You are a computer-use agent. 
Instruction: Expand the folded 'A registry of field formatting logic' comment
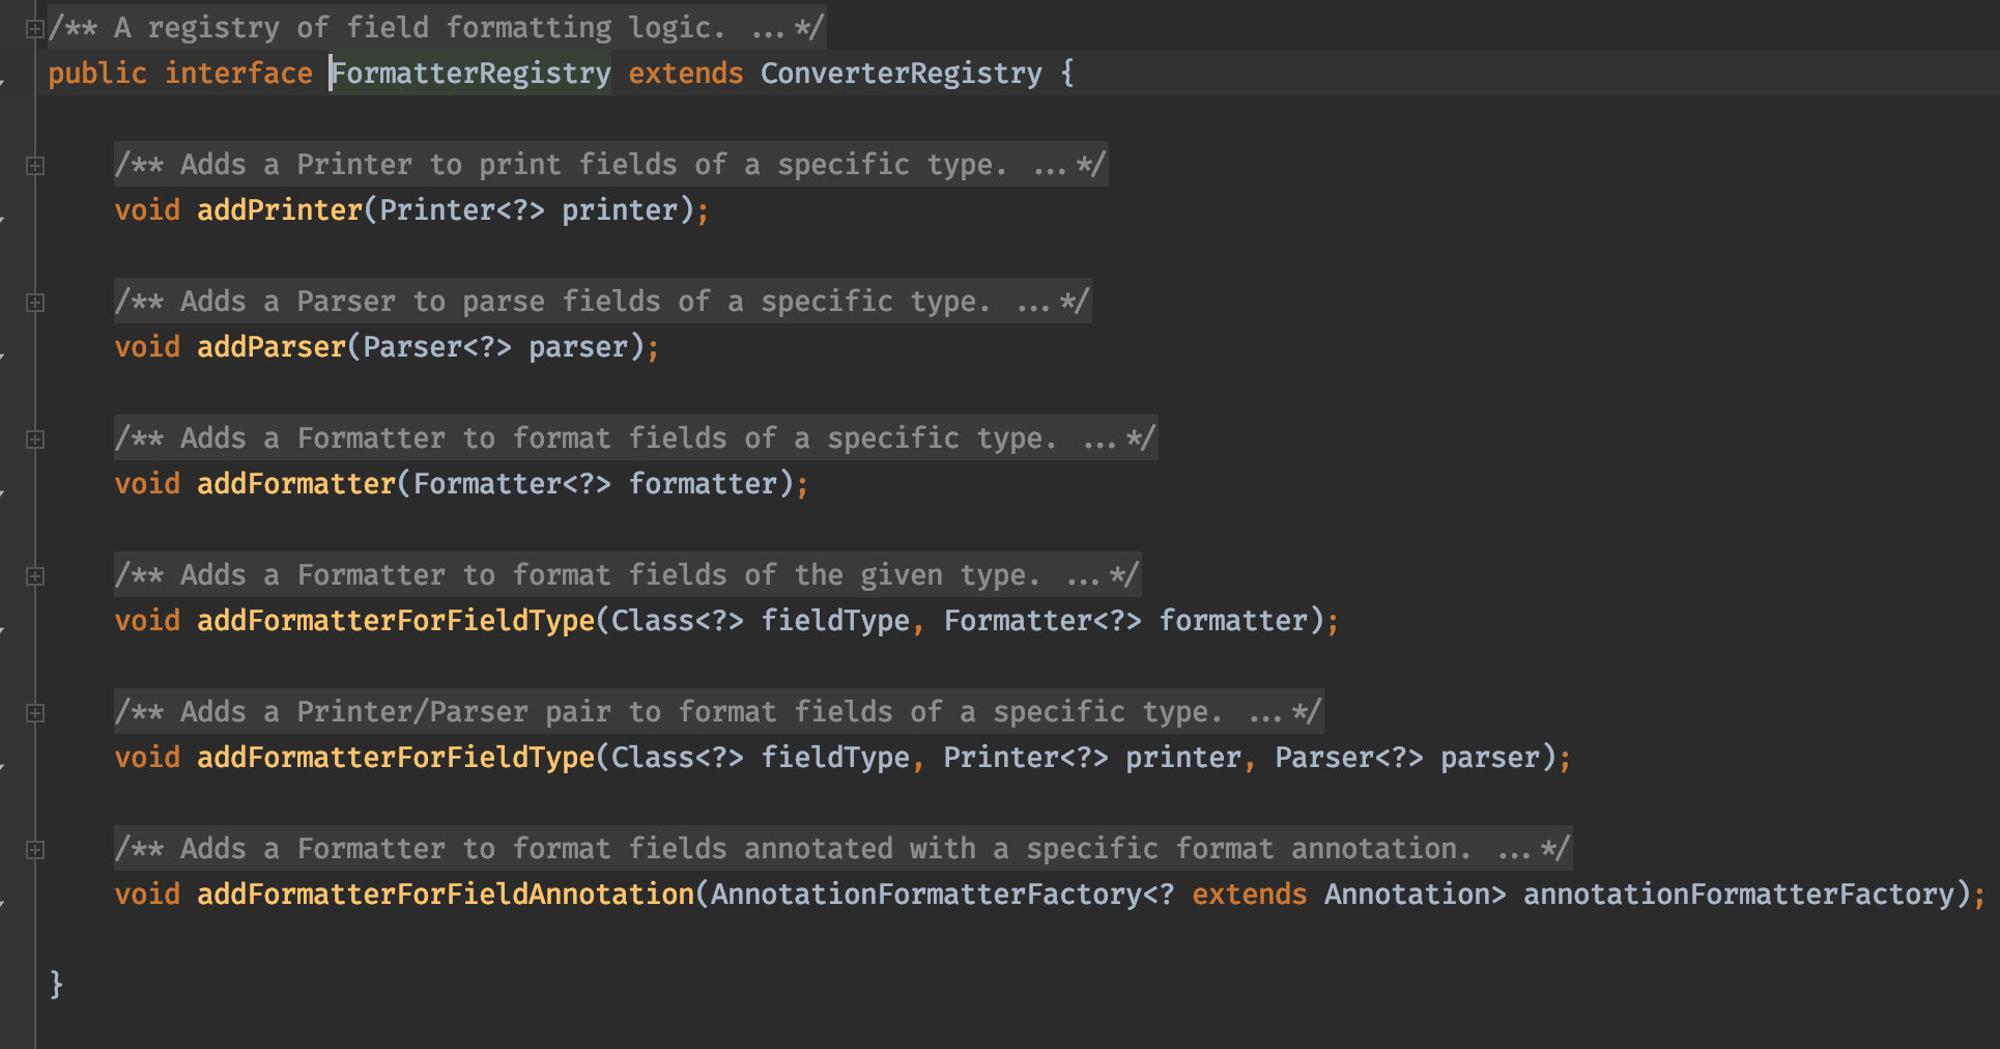[34, 29]
